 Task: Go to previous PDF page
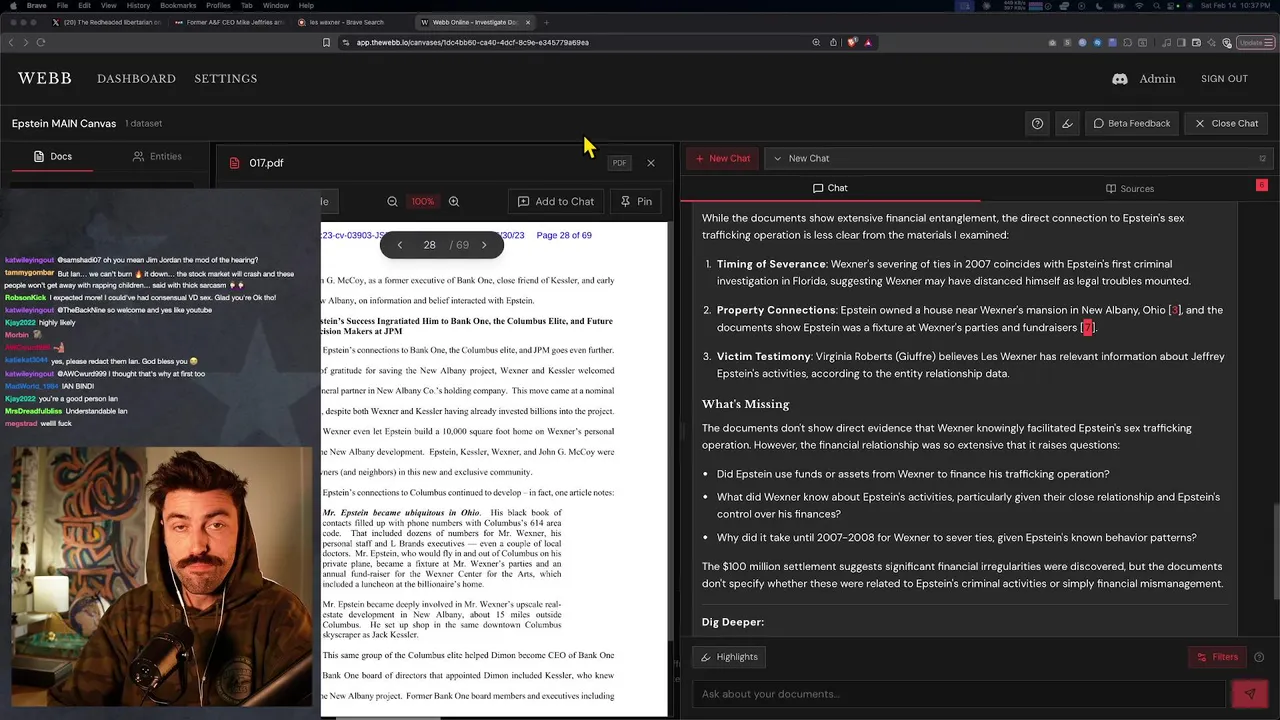coord(399,245)
